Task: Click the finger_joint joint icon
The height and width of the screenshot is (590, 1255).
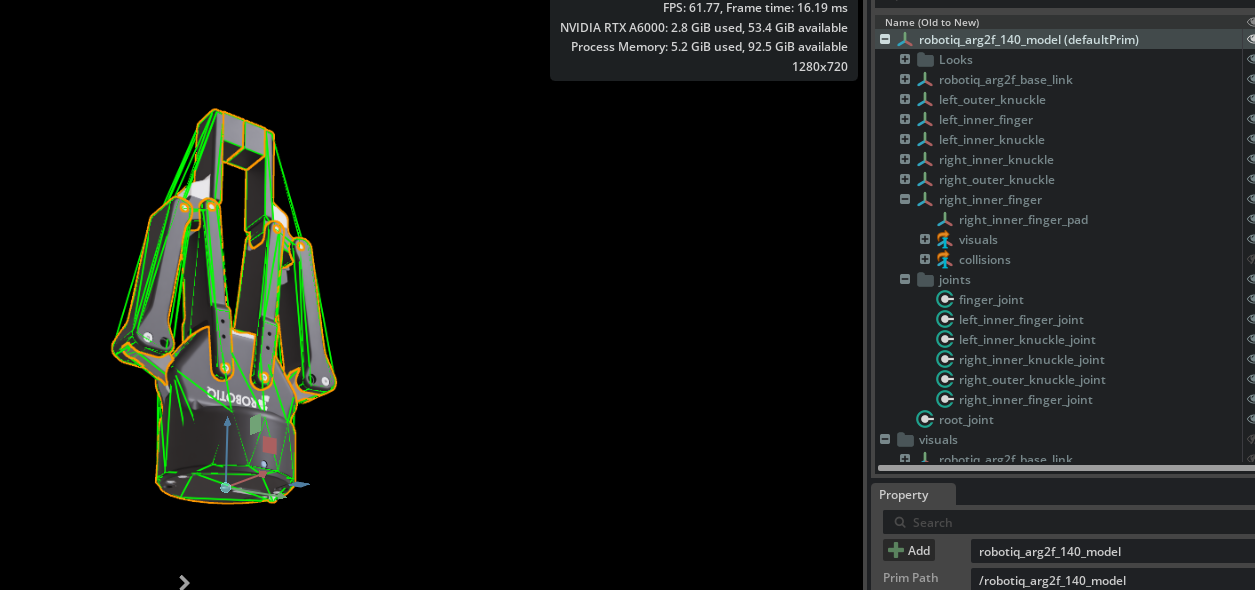Action: tap(945, 300)
